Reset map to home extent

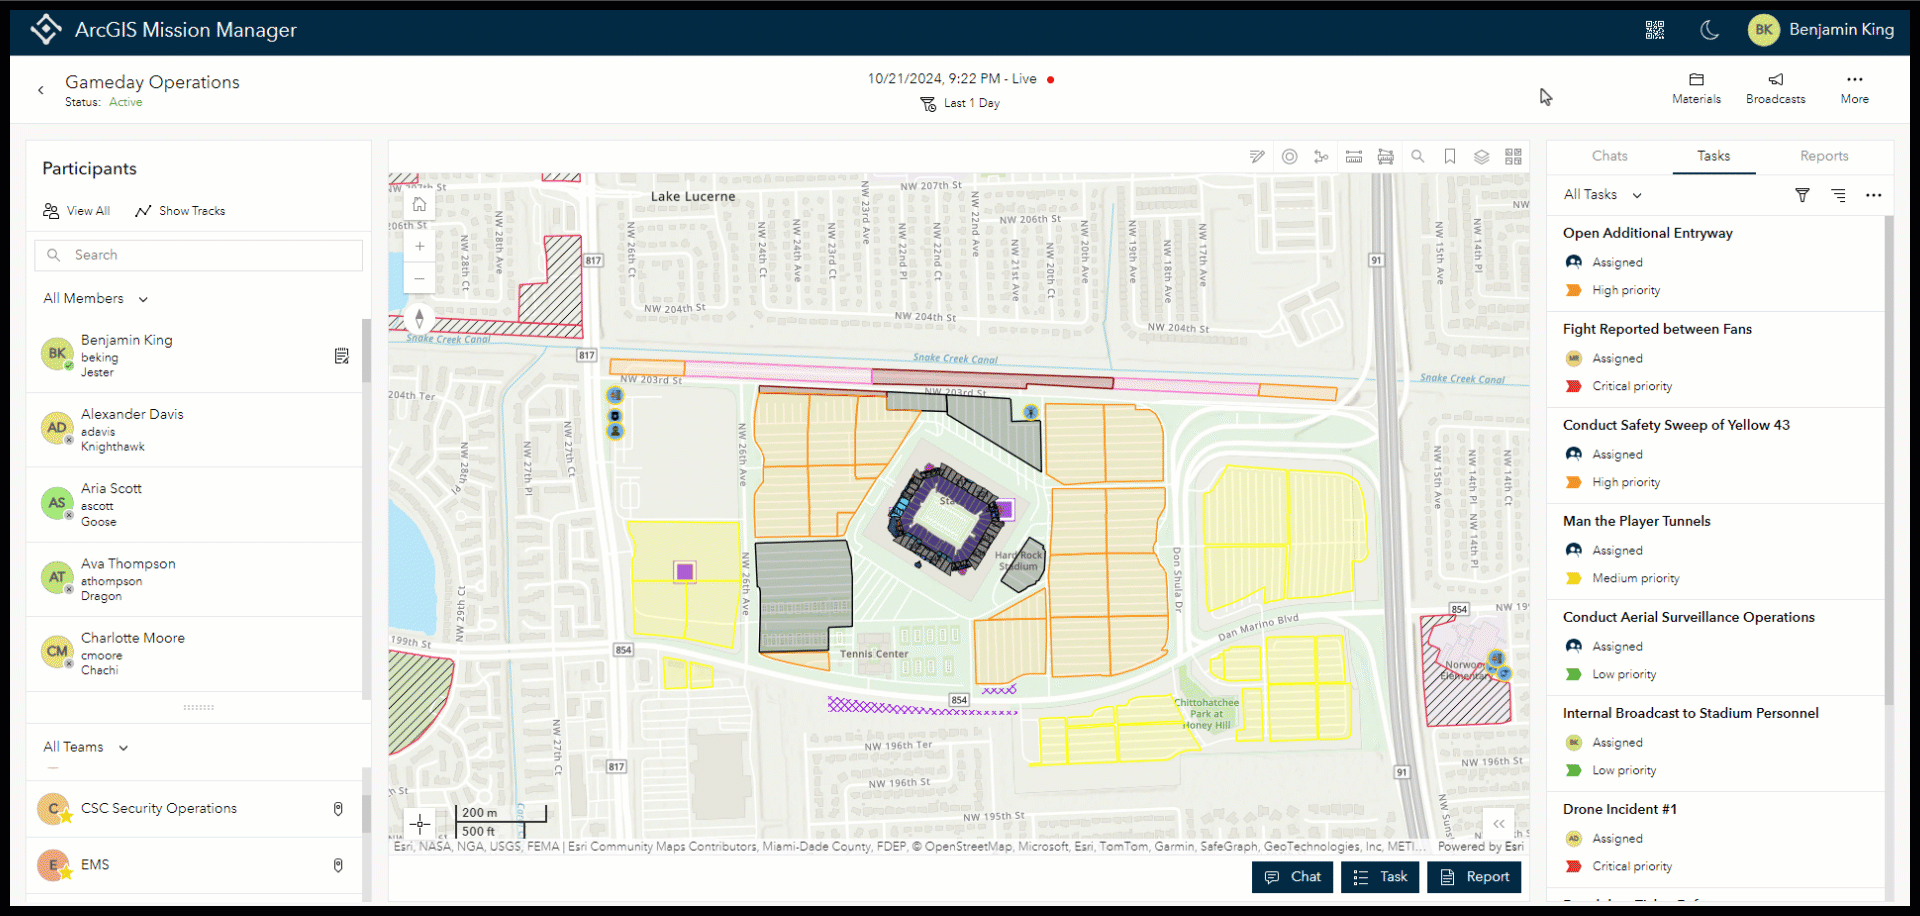420,204
